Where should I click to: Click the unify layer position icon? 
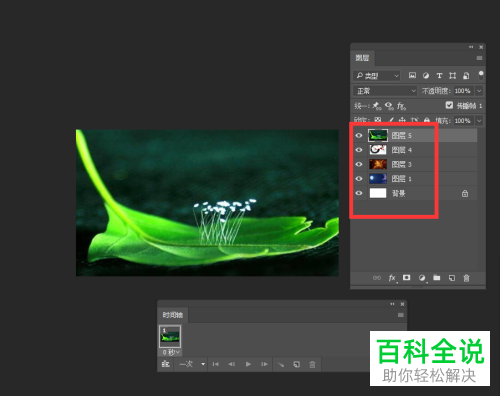pyautogui.click(x=377, y=106)
